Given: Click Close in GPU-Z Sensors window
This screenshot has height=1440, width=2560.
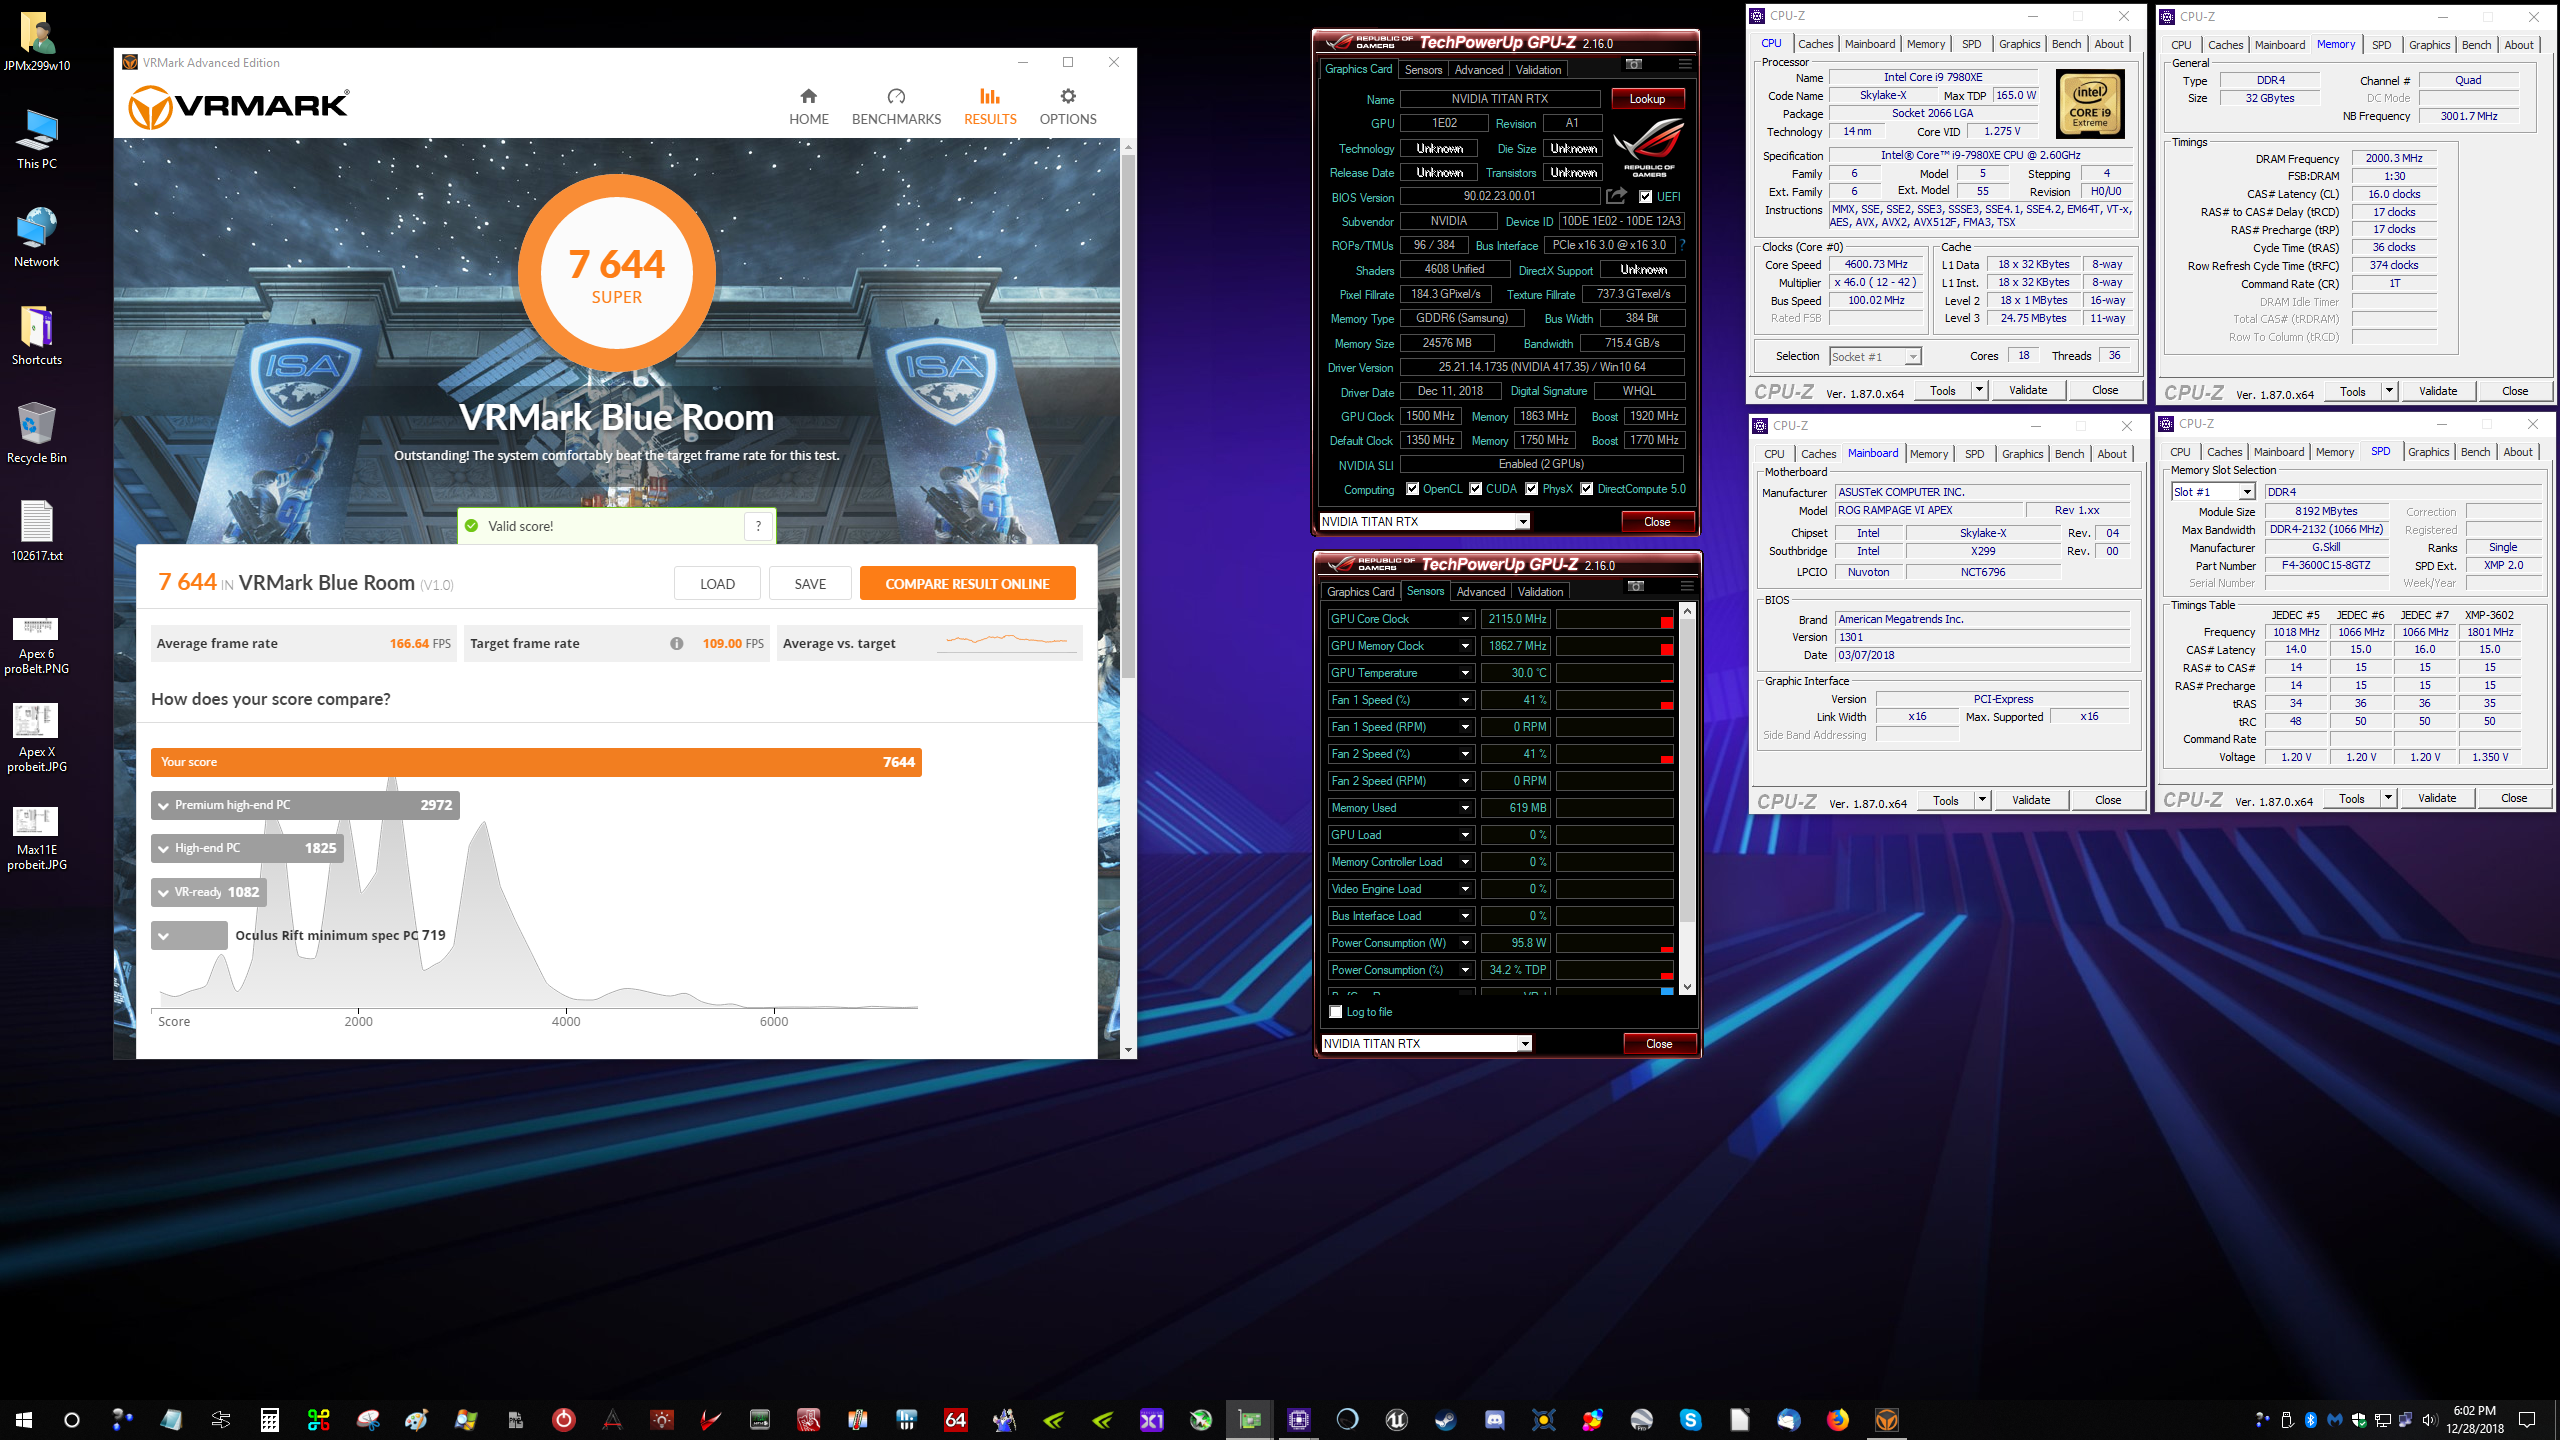Looking at the screenshot, I should 1658,1044.
